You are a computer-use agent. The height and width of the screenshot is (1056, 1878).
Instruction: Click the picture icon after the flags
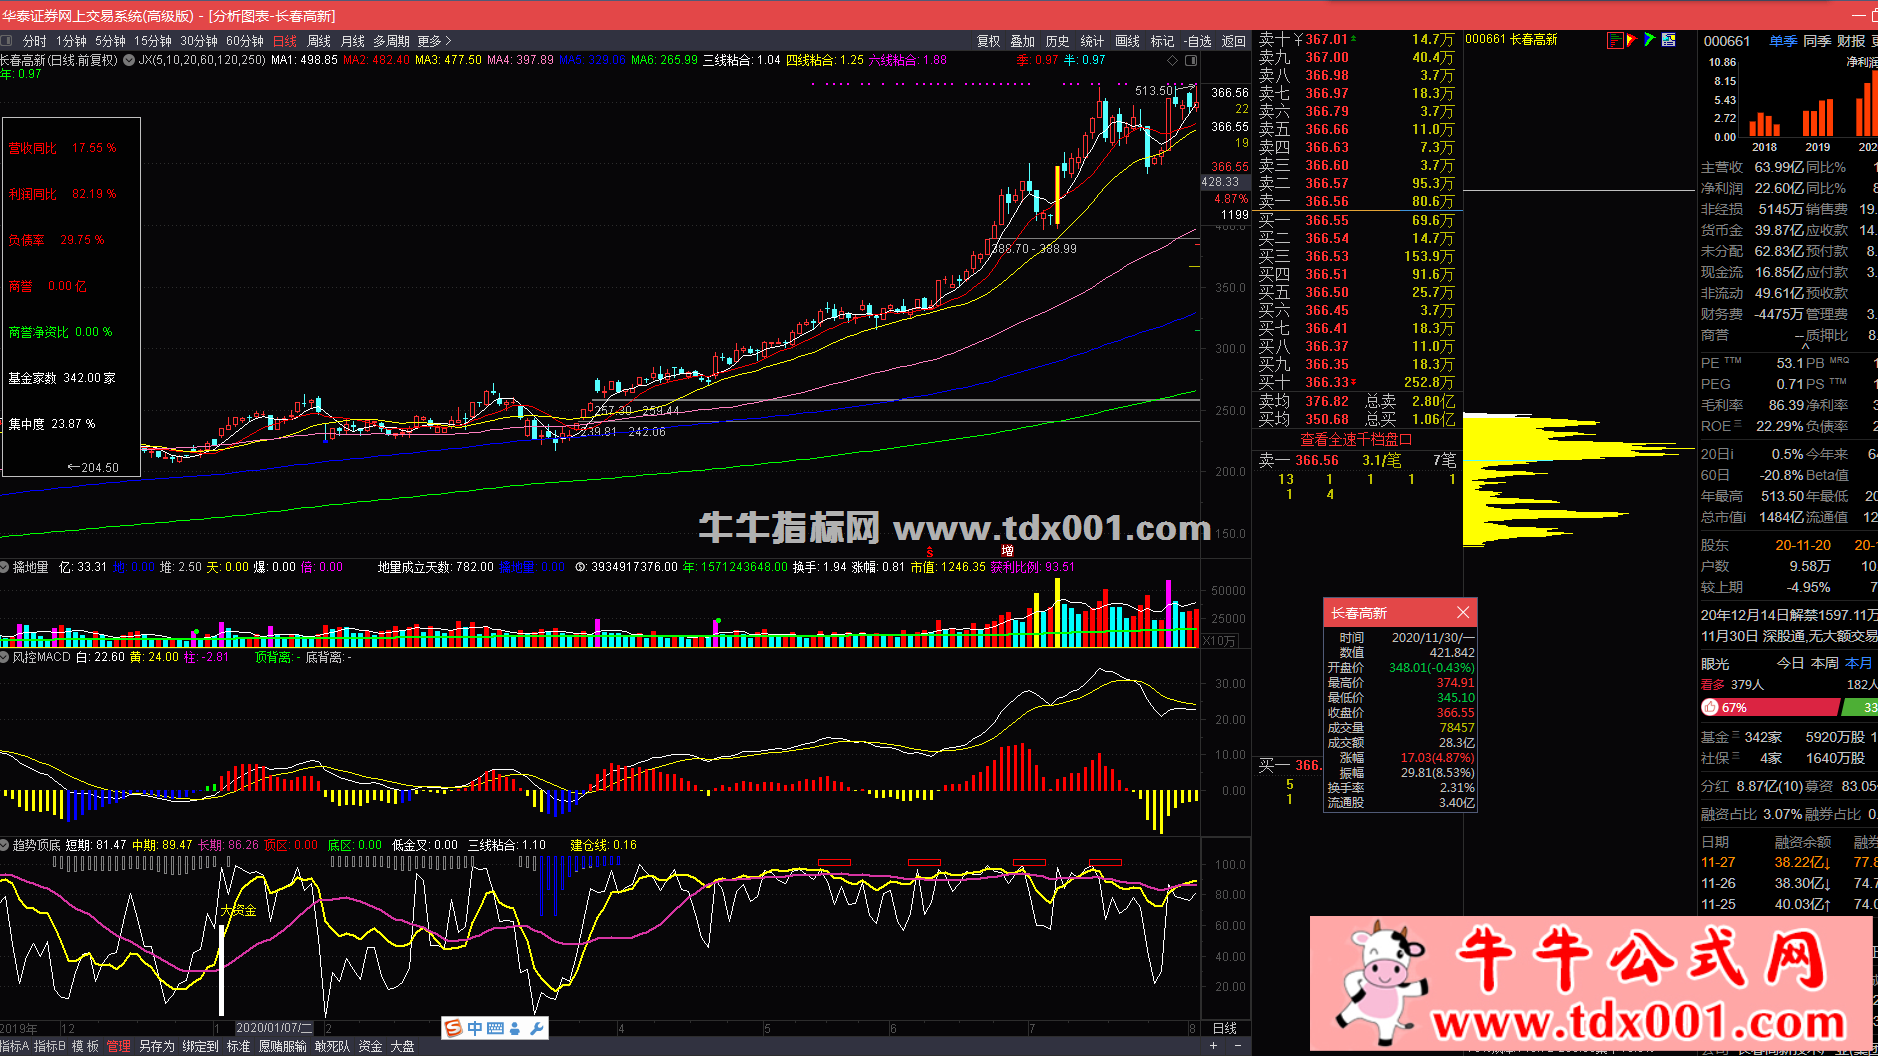coord(1668,40)
